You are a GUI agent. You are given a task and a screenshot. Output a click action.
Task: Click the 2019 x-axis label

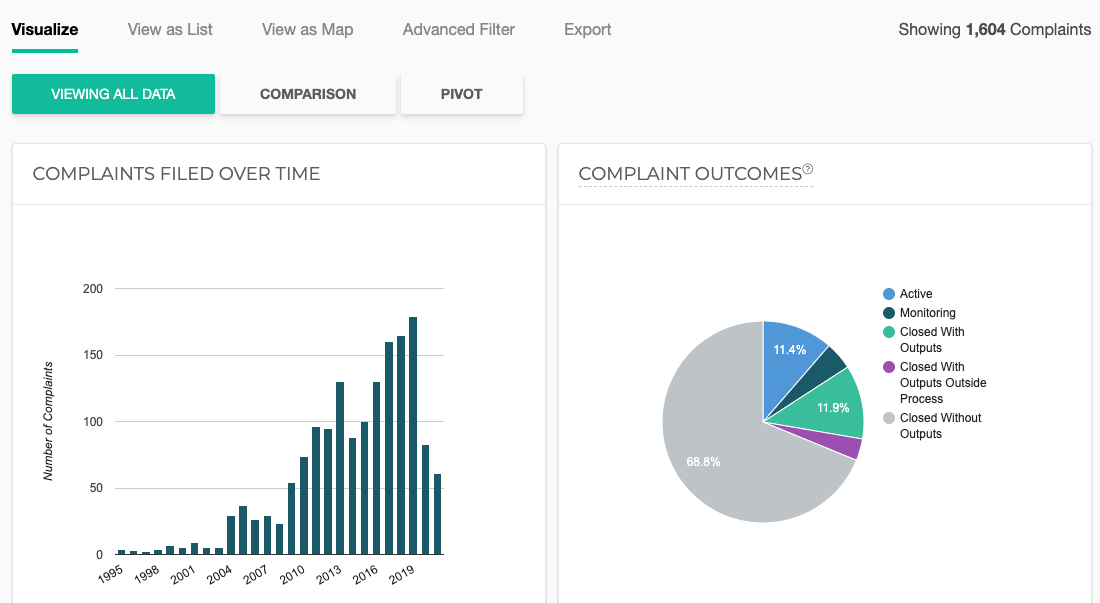pyautogui.click(x=402, y=574)
